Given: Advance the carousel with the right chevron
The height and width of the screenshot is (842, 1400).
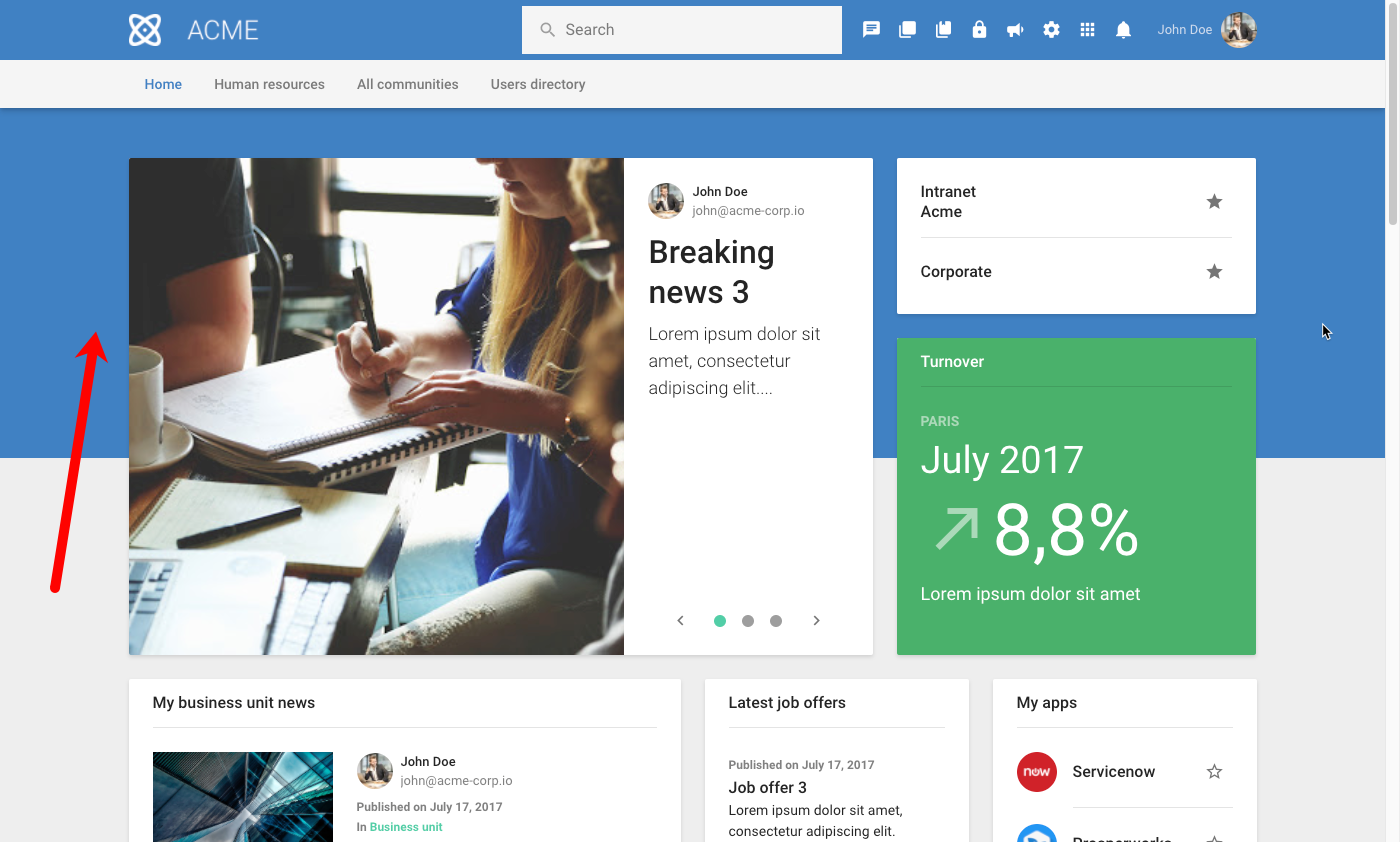Looking at the screenshot, I should tap(816, 620).
